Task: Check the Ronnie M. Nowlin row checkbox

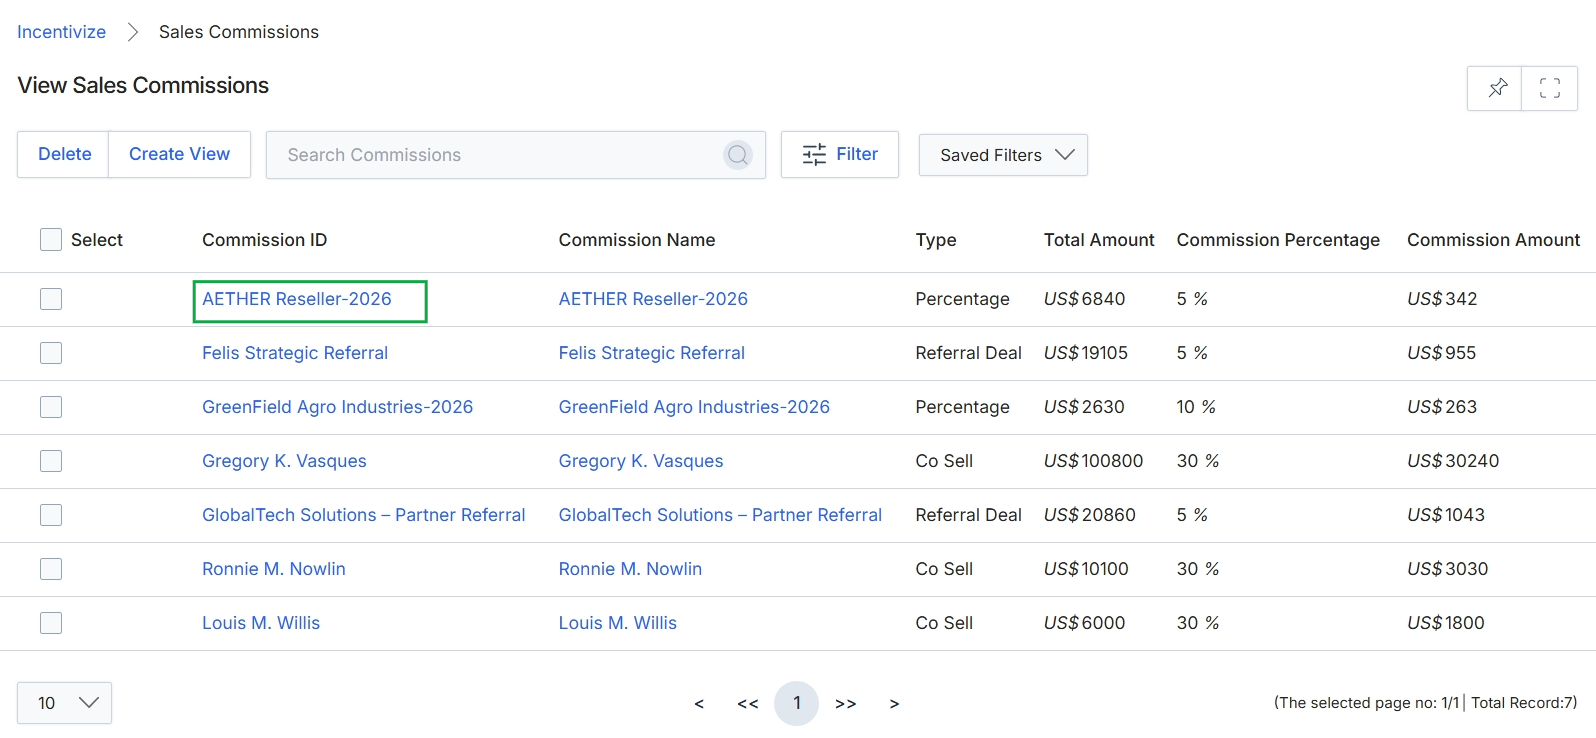Action: tap(51, 569)
